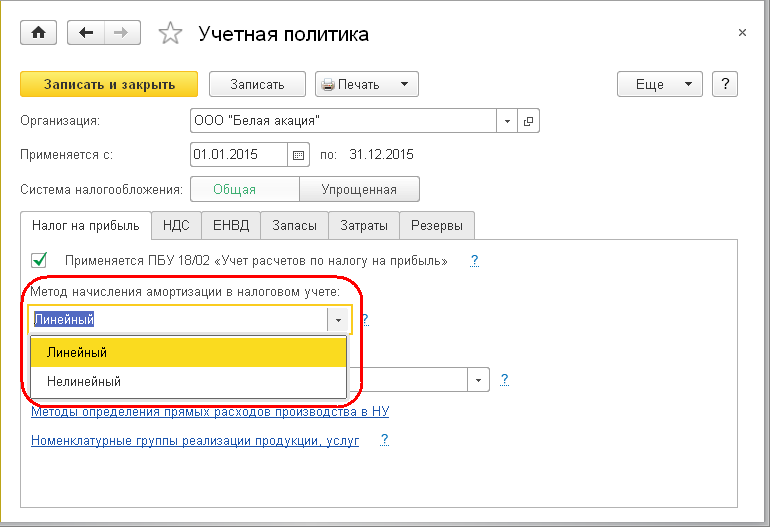Open Методы определения прямых расходов link

tap(210, 412)
